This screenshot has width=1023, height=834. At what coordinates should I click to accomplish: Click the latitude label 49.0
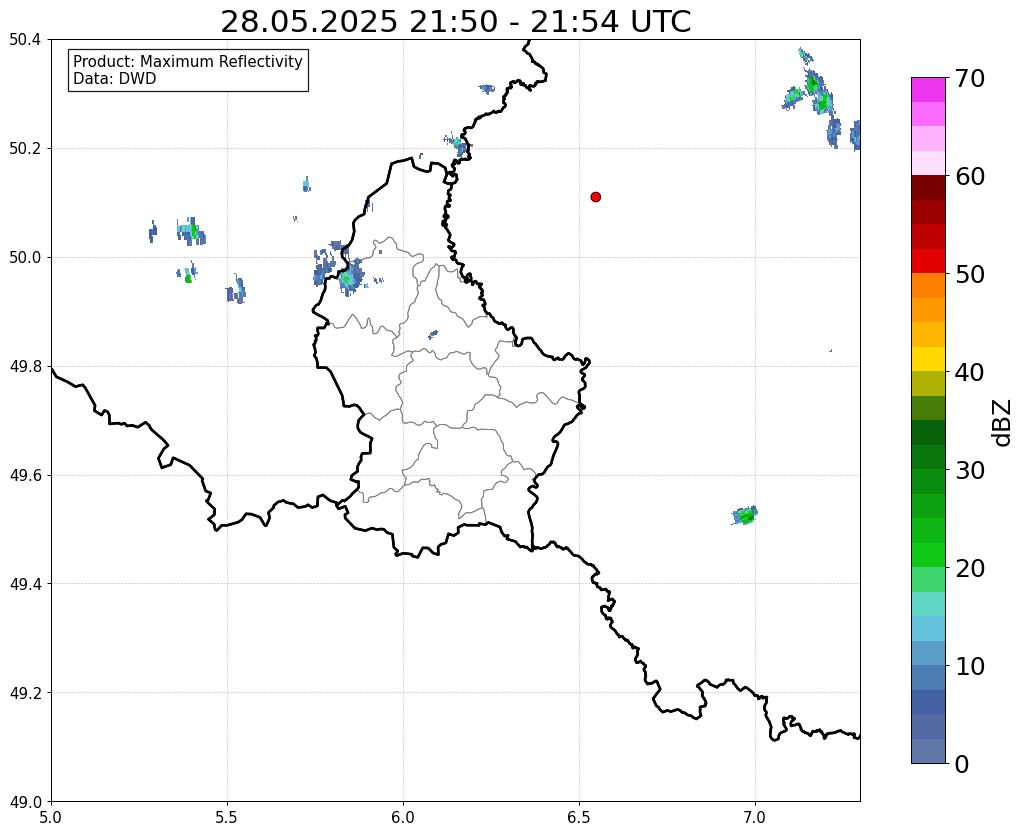[x=25, y=802]
